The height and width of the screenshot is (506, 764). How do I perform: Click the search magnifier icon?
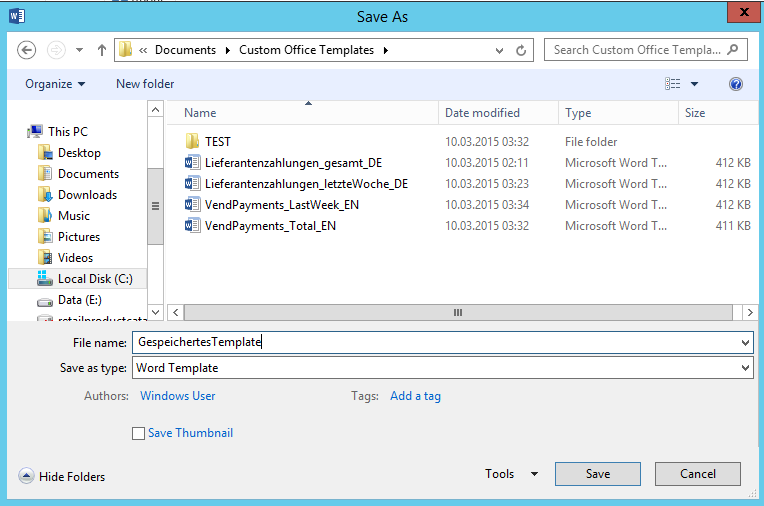(x=734, y=49)
